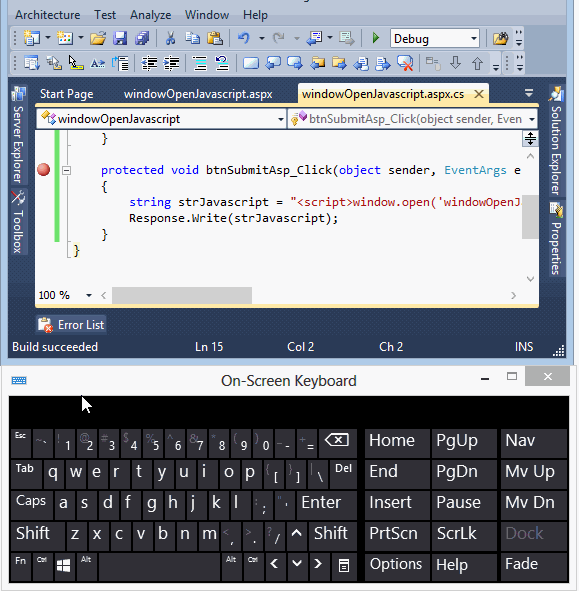579x591 pixels.
Task: Open the Add New Item dropdown arrow
Action: (x=81, y=38)
